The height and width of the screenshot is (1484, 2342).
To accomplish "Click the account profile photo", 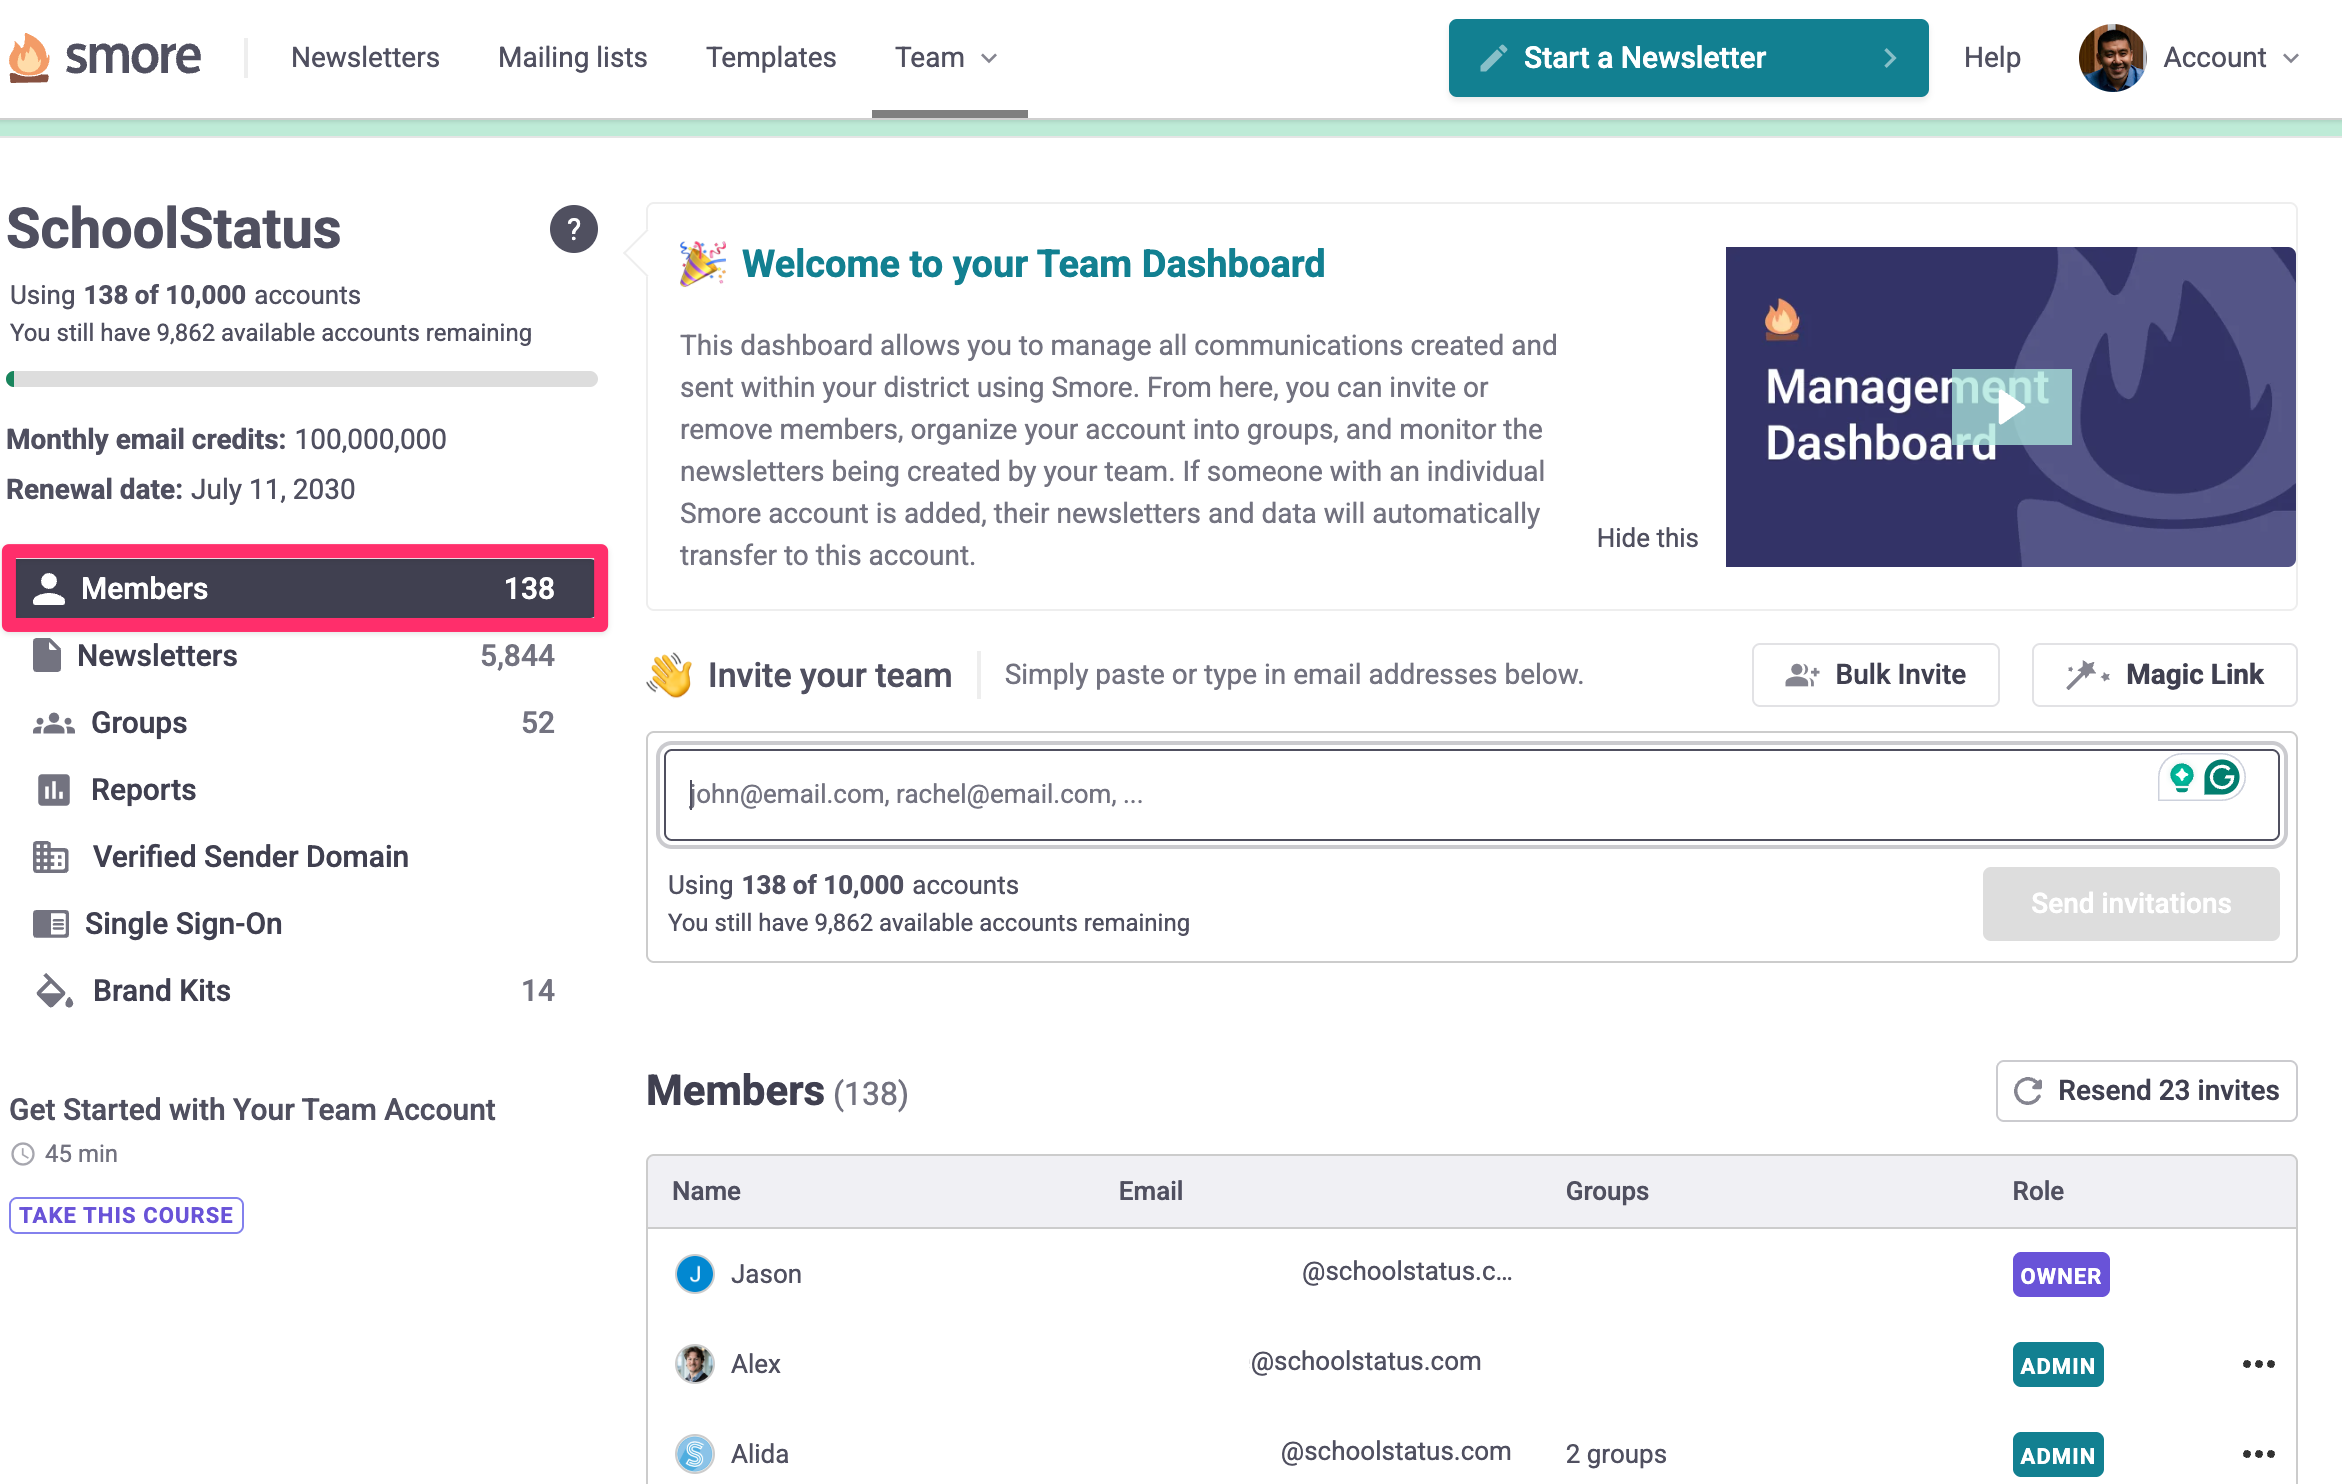I will click(2112, 58).
